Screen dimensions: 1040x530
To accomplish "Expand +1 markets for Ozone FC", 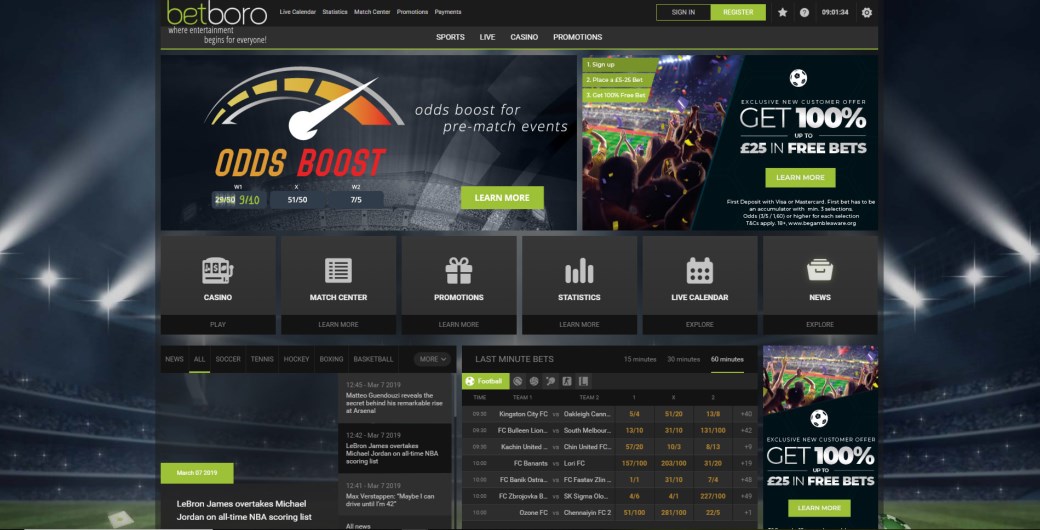I will [x=746, y=513].
